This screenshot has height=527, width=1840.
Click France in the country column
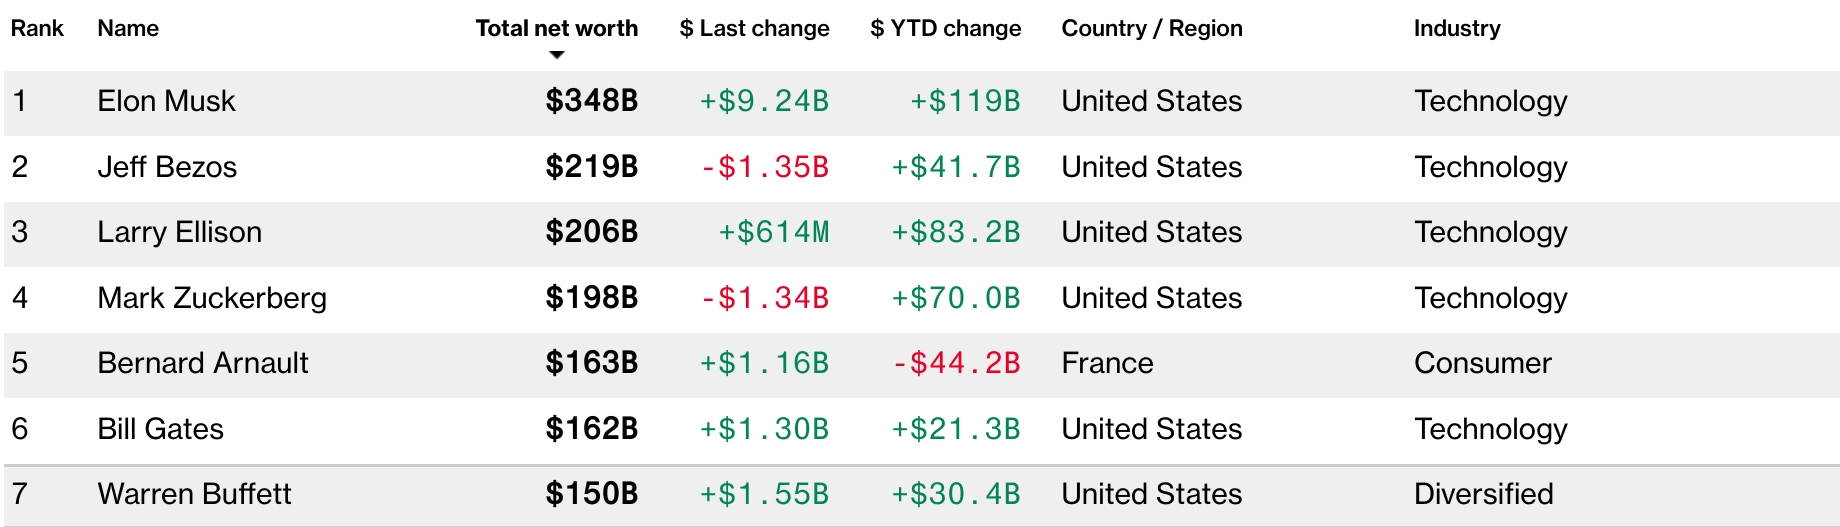1107,363
